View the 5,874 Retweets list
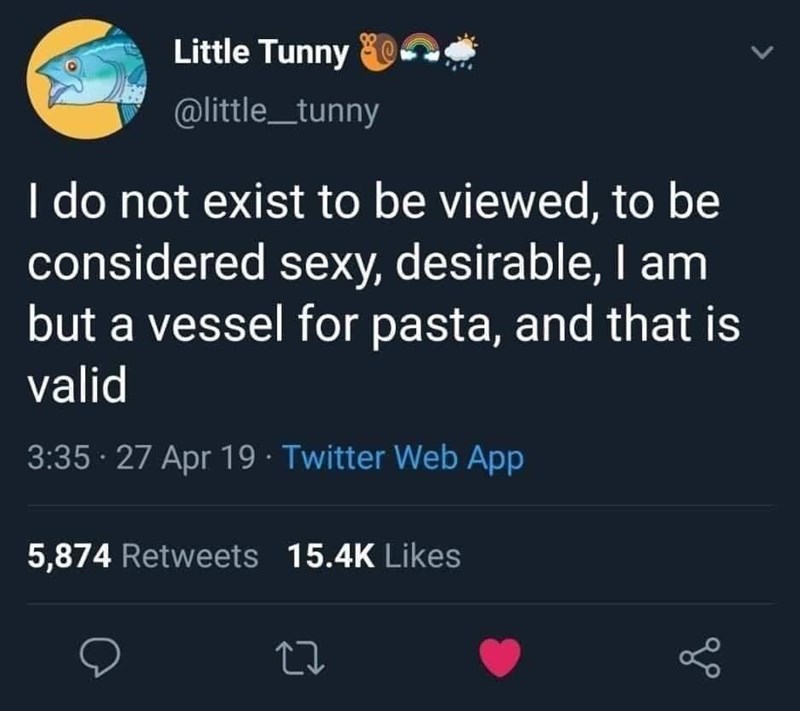Screen dimensions: 800x711 click(x=140, y=556)
